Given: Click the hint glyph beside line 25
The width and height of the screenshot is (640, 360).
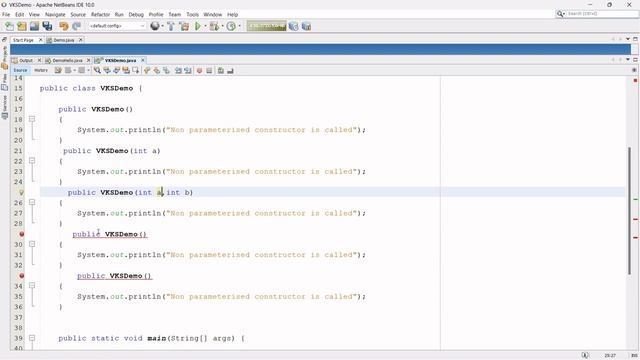Looking at the screenshot, I should 21,192.
